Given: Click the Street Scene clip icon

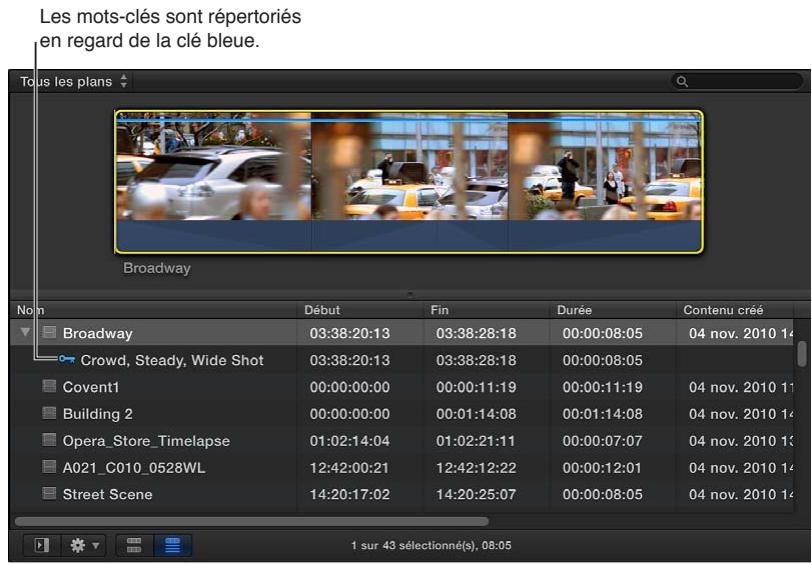Looking at the screenshot, I should tap(49, 494).
